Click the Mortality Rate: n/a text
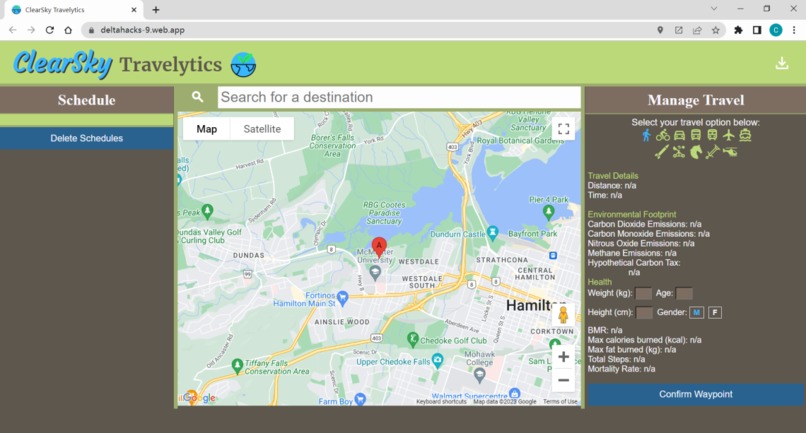Viewport: 806px width, 433px height. [621, 369]
